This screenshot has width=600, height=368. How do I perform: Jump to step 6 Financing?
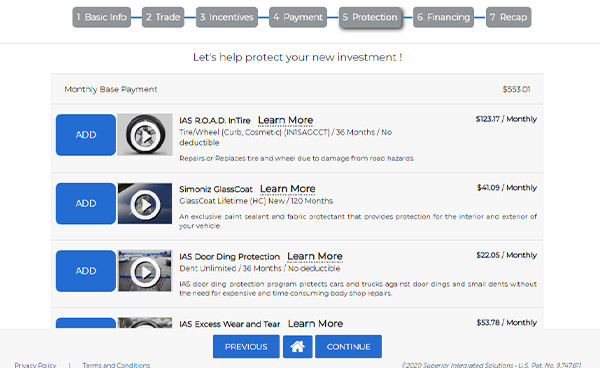443,17
